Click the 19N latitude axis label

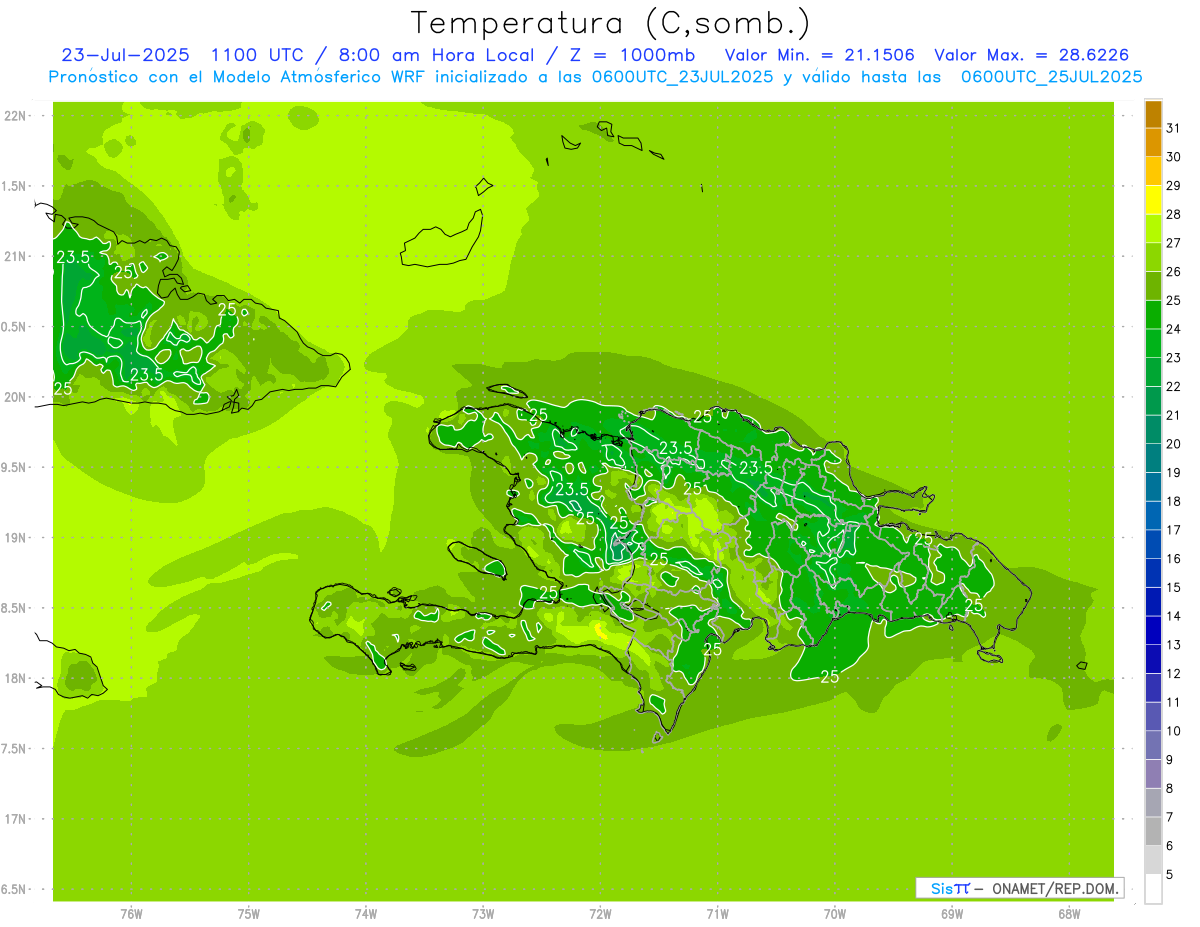15,538
